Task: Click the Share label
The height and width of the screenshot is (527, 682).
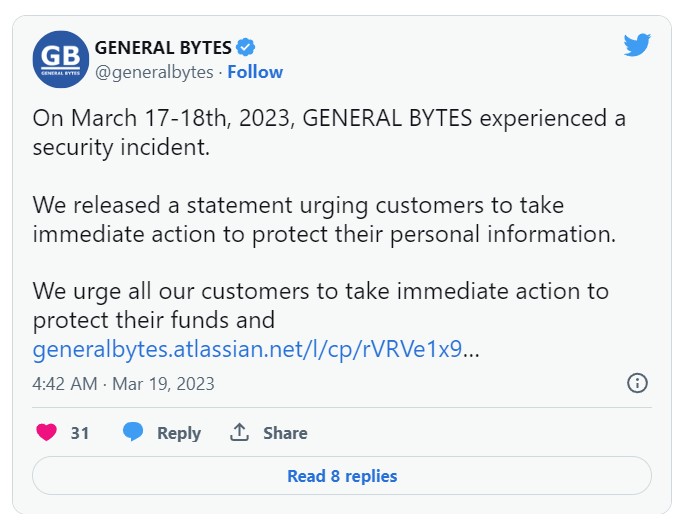Action: (x=285, y=433)
